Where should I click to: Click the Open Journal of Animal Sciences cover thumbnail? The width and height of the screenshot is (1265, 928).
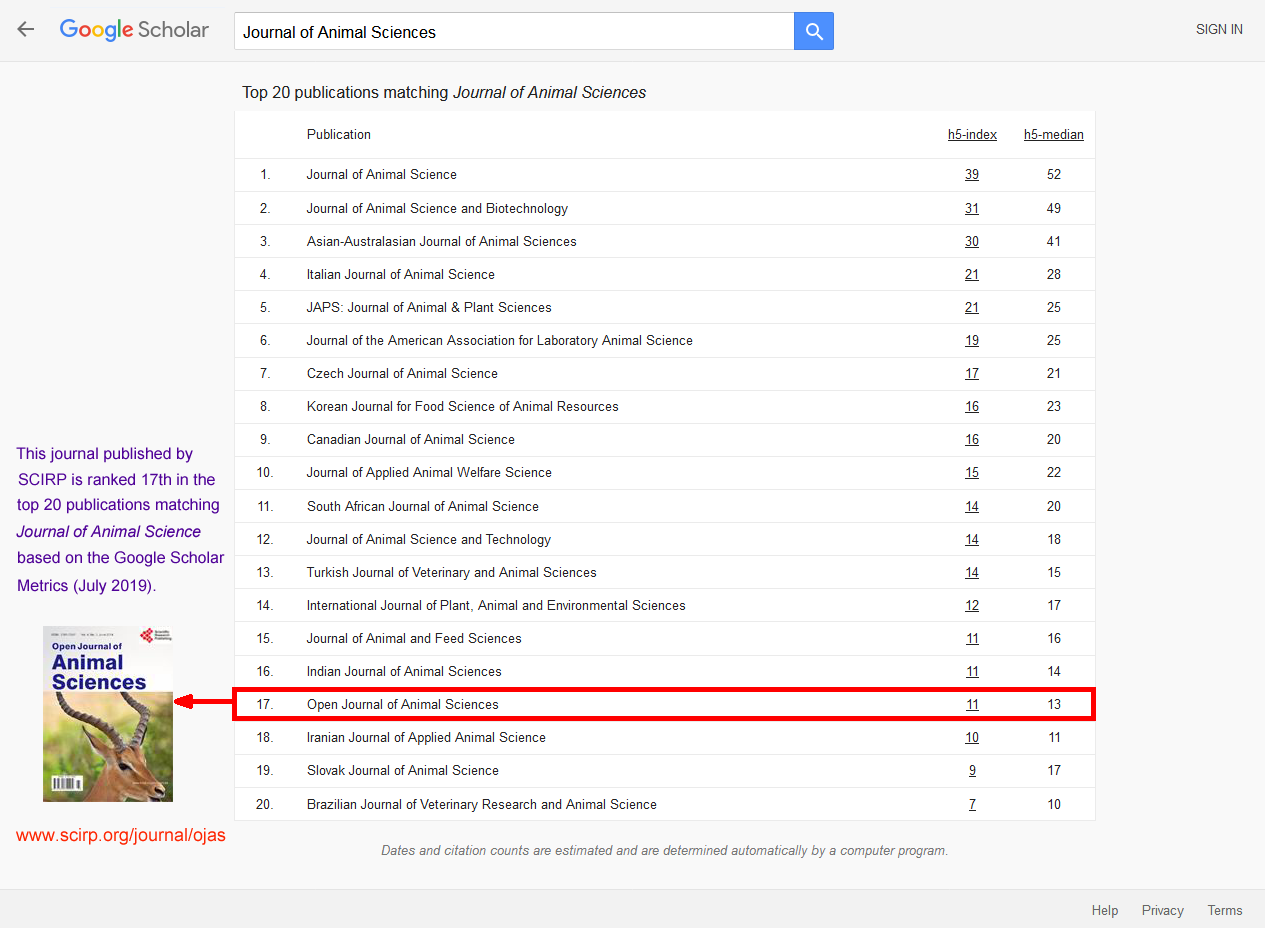108,714
